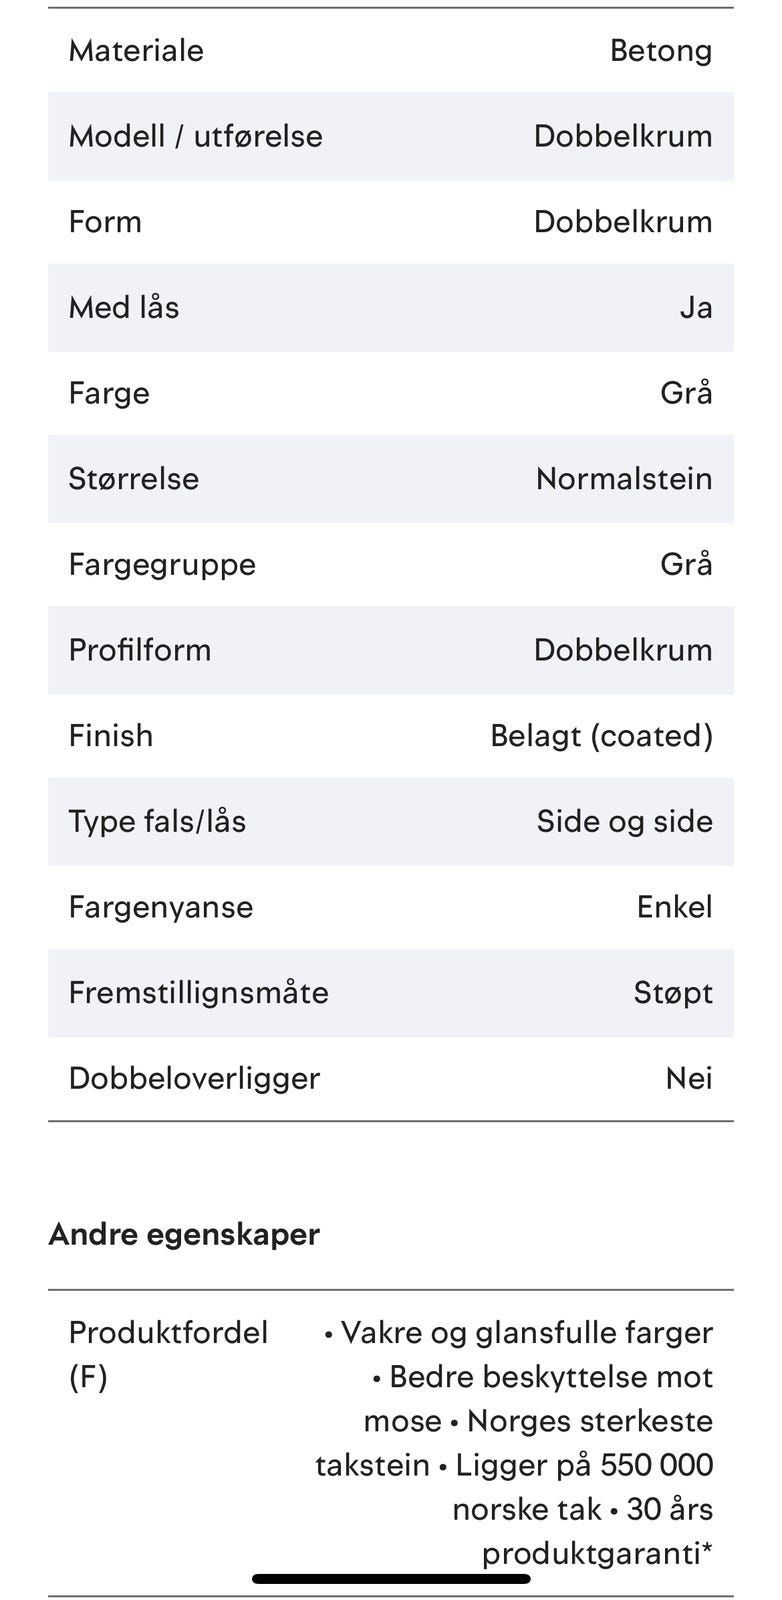The height and width of the screenshot is (1600, 782).
Task: Select the Side og side value
Action: 625,821
